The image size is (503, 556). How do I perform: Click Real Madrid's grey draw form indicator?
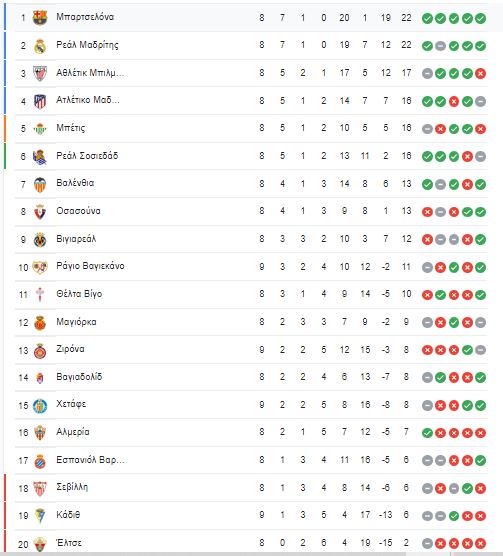pyautogui.click(x=440, y=46)
